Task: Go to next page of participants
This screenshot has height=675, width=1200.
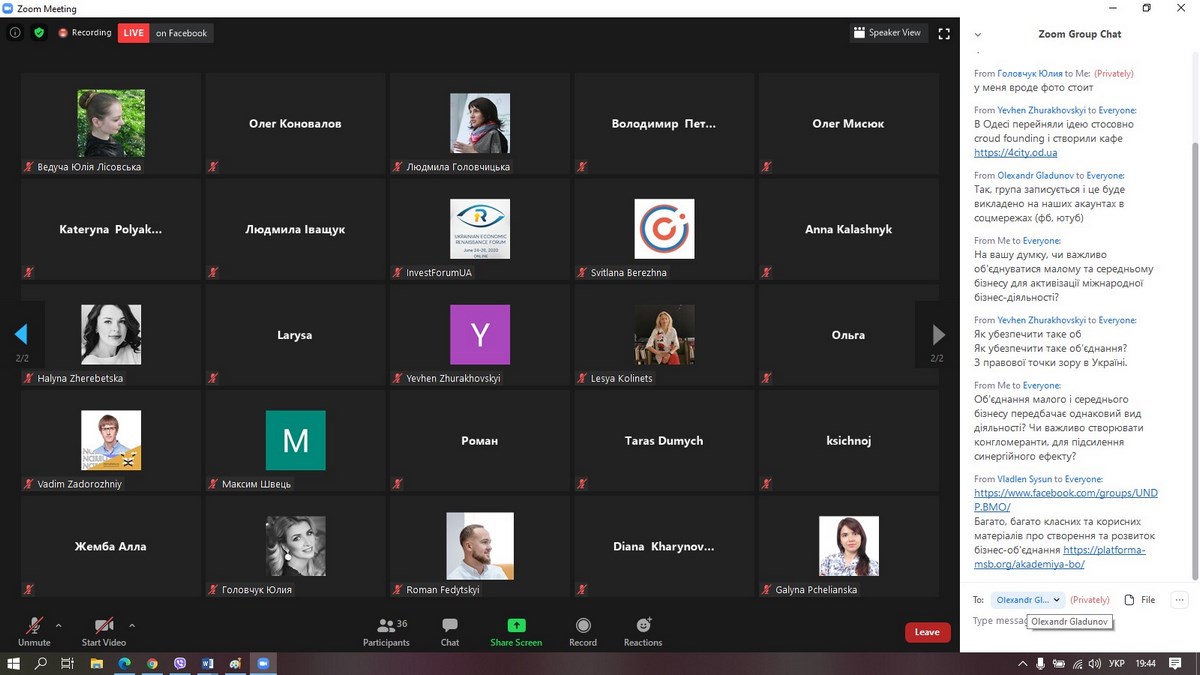Action: coord(938,335)
